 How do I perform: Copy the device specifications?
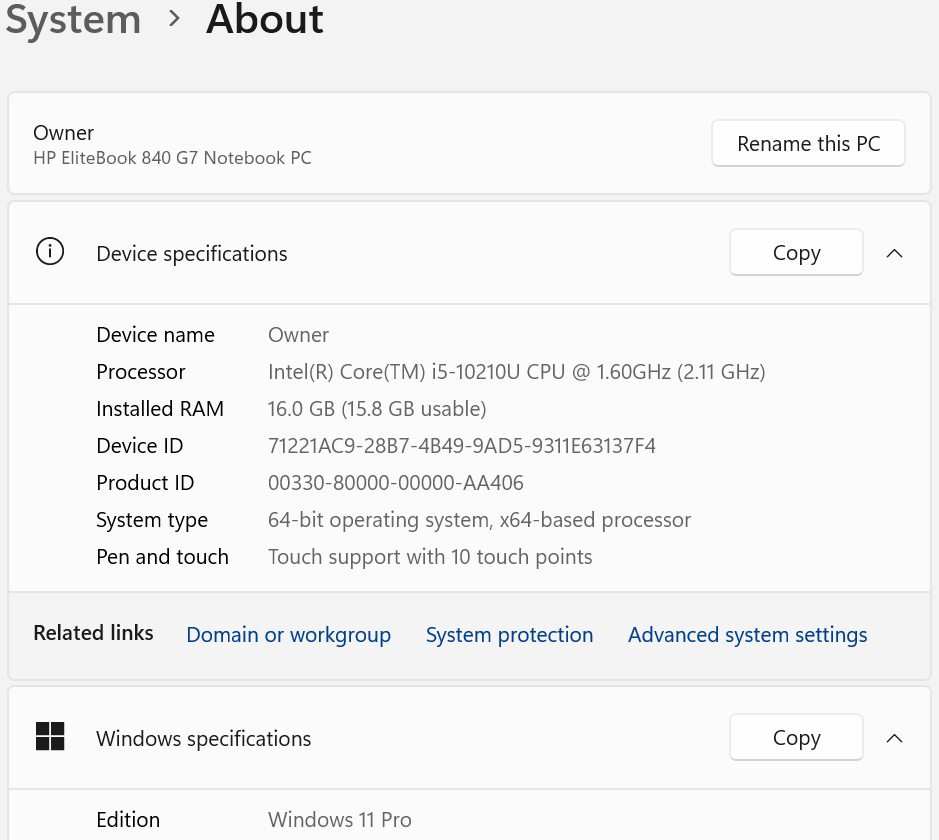(796, 253)
